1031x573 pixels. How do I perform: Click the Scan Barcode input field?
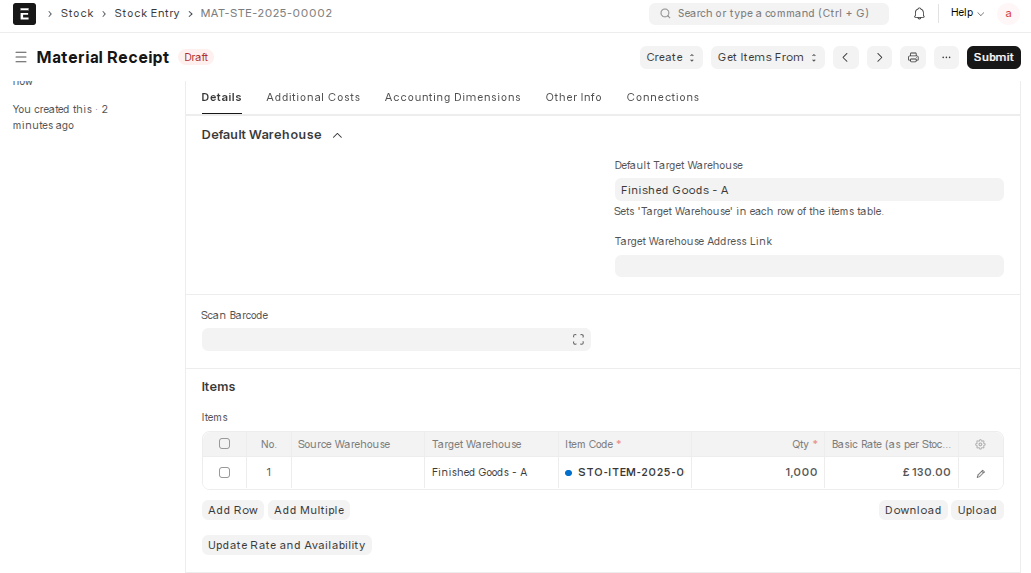pos(396,339)
